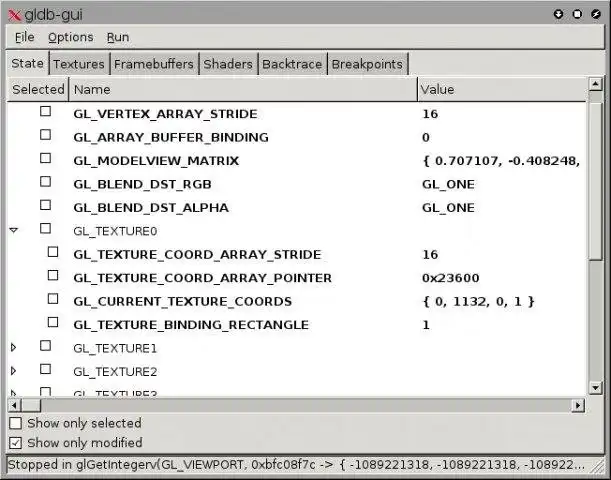This screenshot has width=611, height=480.
Task: Click the horizontal scrollbar thumb
Action: tap(30, 406)
